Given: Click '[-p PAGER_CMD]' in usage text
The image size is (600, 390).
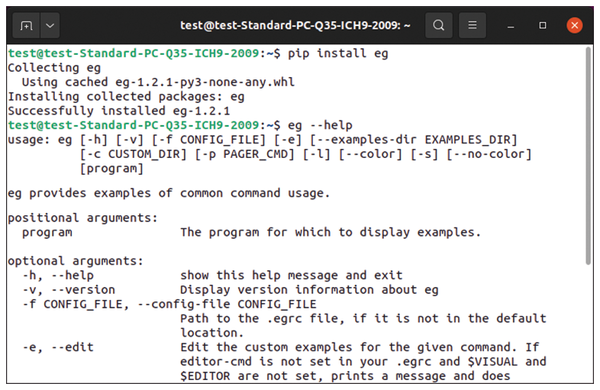Looking at the screenshot, I should 245,154.
